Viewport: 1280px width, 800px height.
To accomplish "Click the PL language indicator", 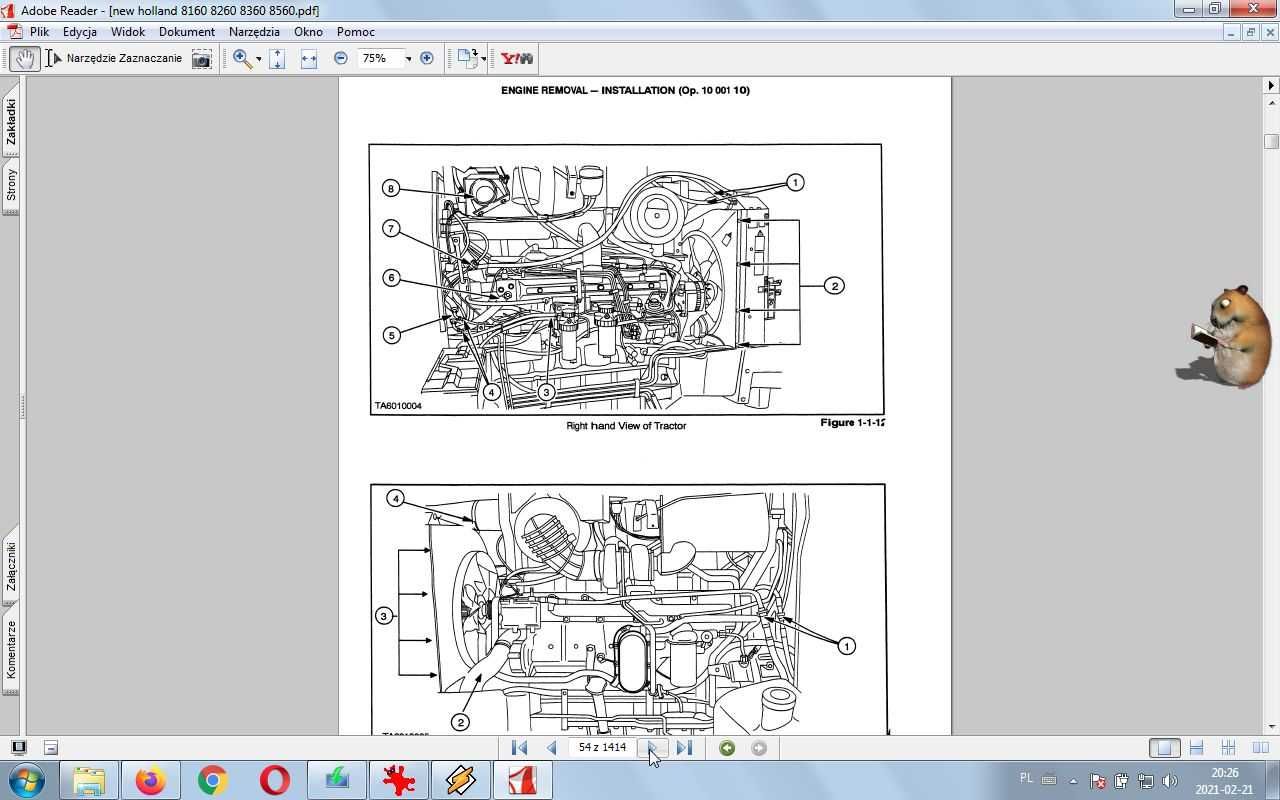I will (x=1026, y=778).
